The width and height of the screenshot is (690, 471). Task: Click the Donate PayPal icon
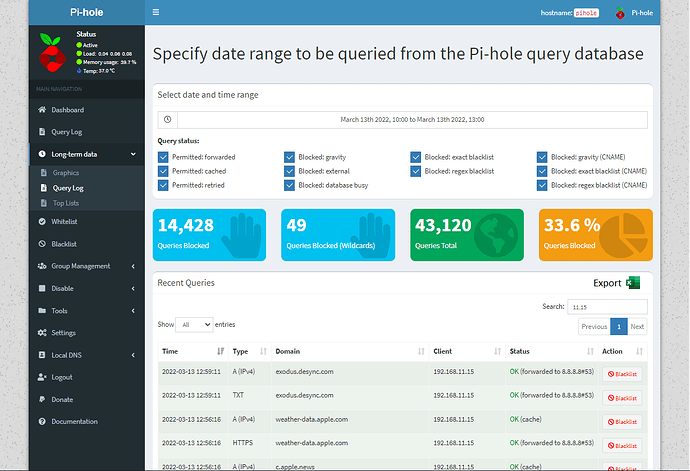(42, 399)
